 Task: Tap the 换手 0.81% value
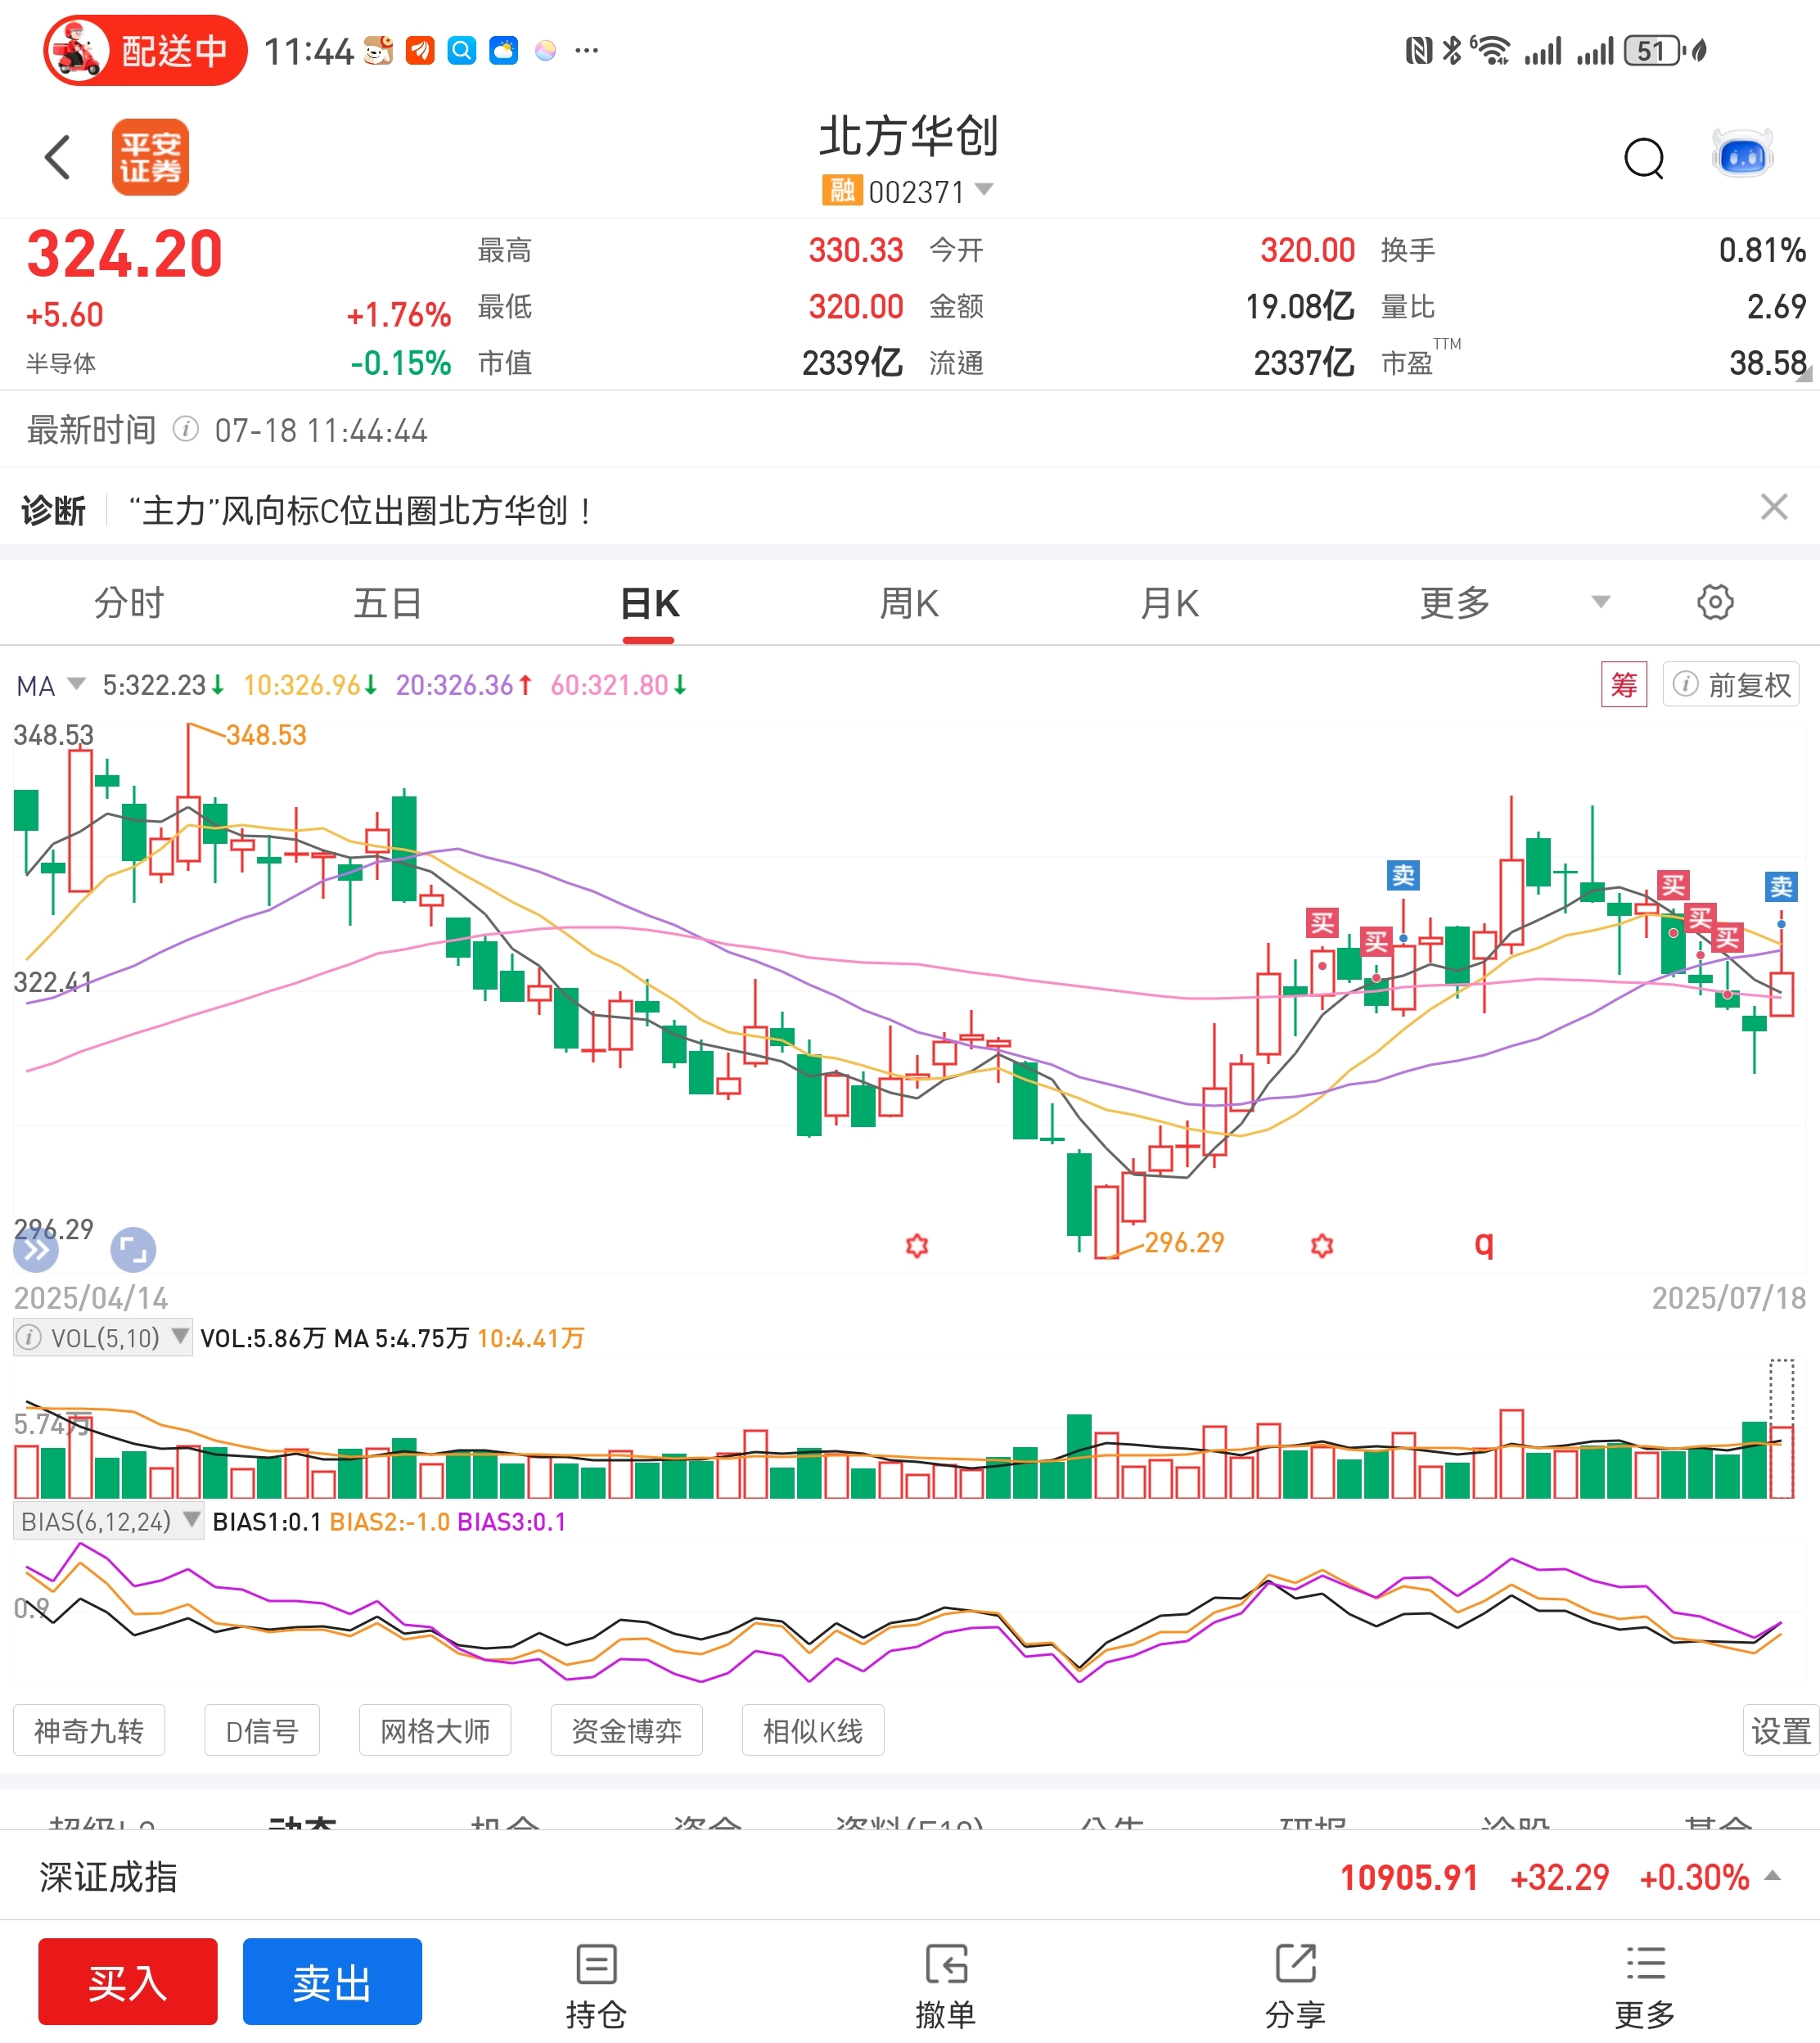pos(1762,250)
